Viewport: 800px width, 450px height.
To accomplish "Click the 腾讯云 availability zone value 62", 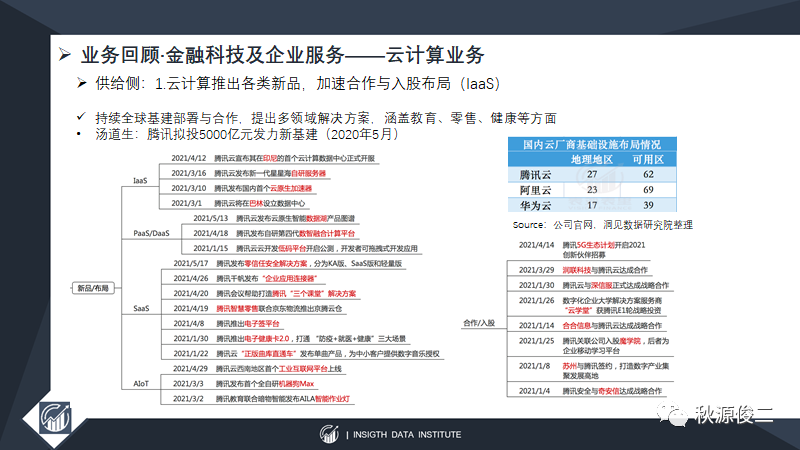I will tap(648, 174).
